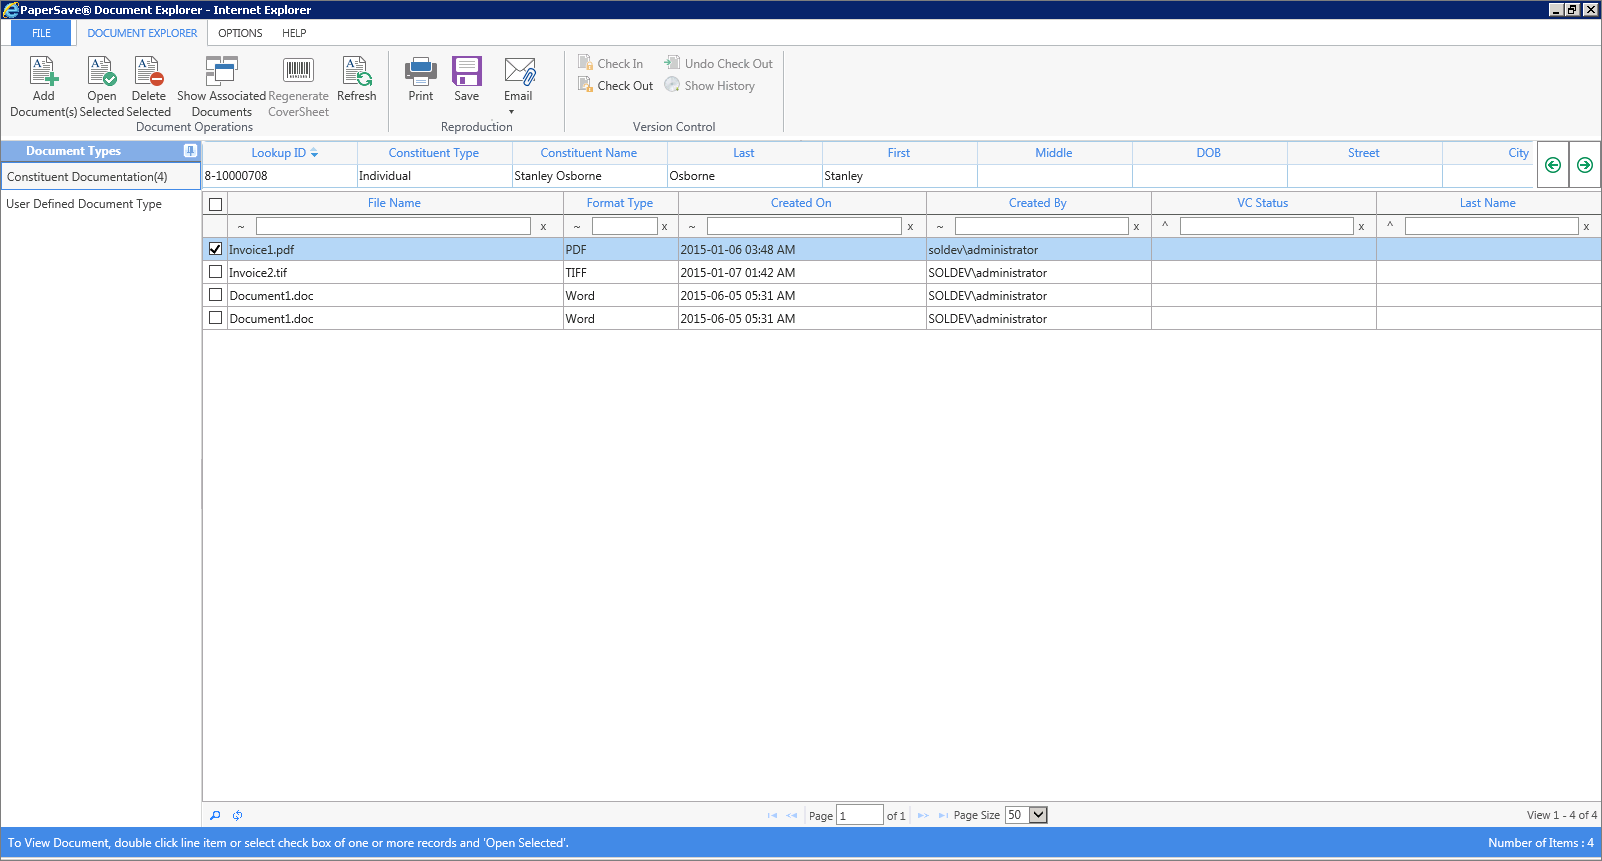Sort by VC Status column header
The width and height of the screenshot is (1602, 861).
pyautogui.click(x=1263, y=203)
